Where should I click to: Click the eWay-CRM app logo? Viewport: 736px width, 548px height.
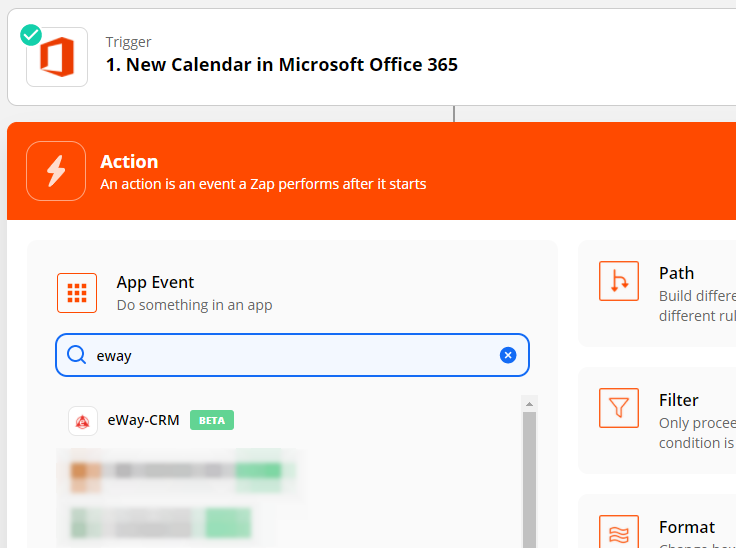click(x=83, y=421)
